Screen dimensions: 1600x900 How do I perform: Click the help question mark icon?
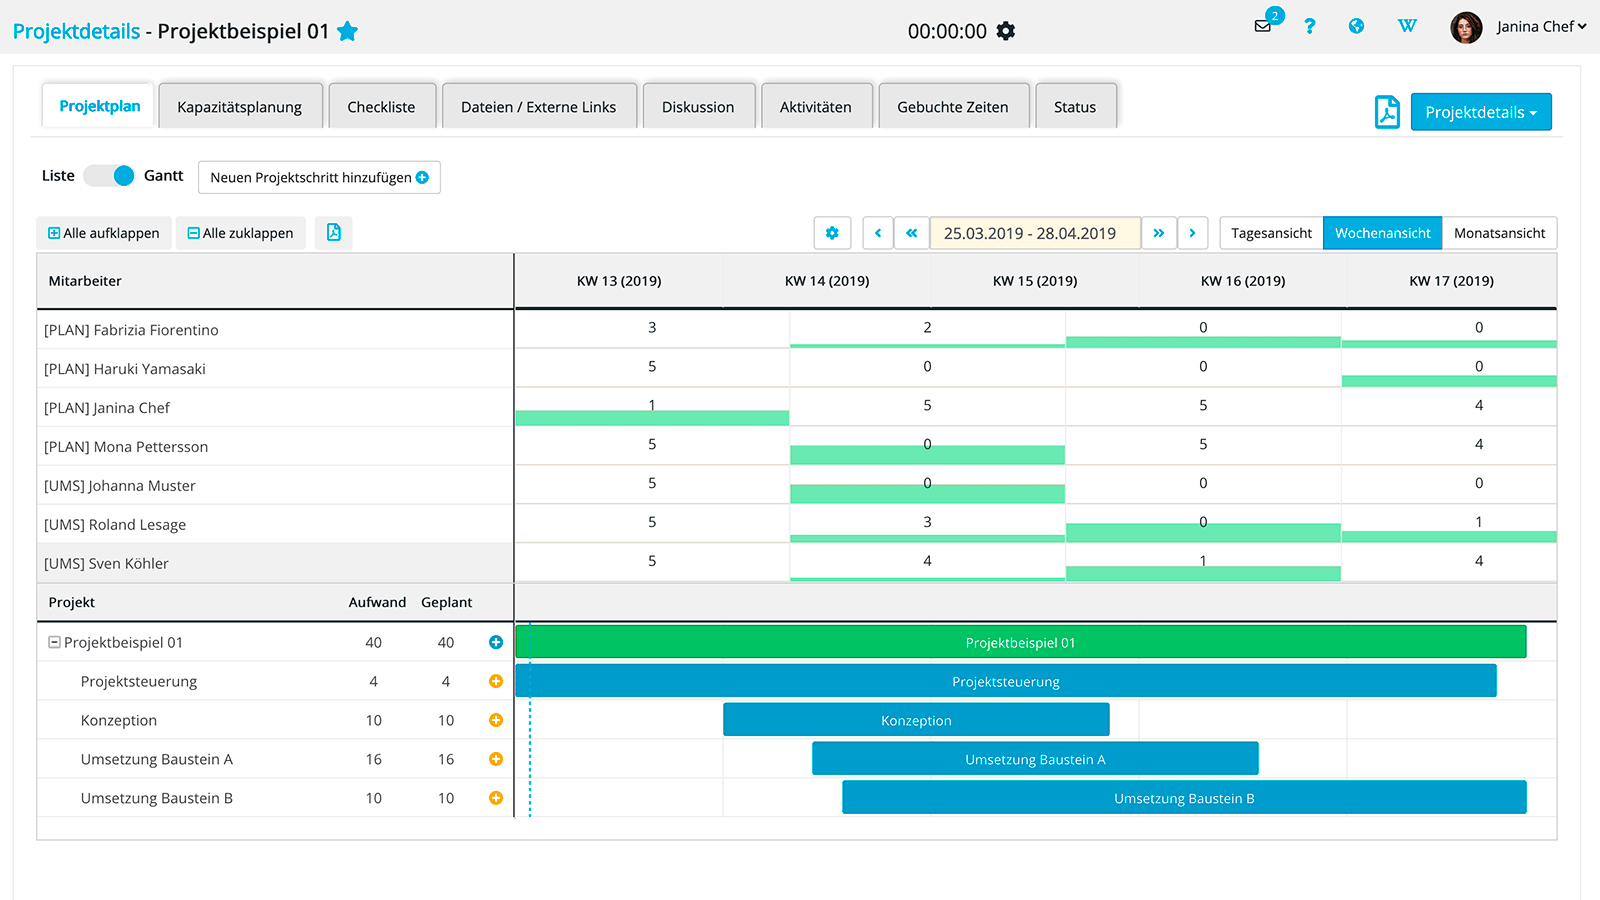pyautogui.click(x=1309, y=26)
